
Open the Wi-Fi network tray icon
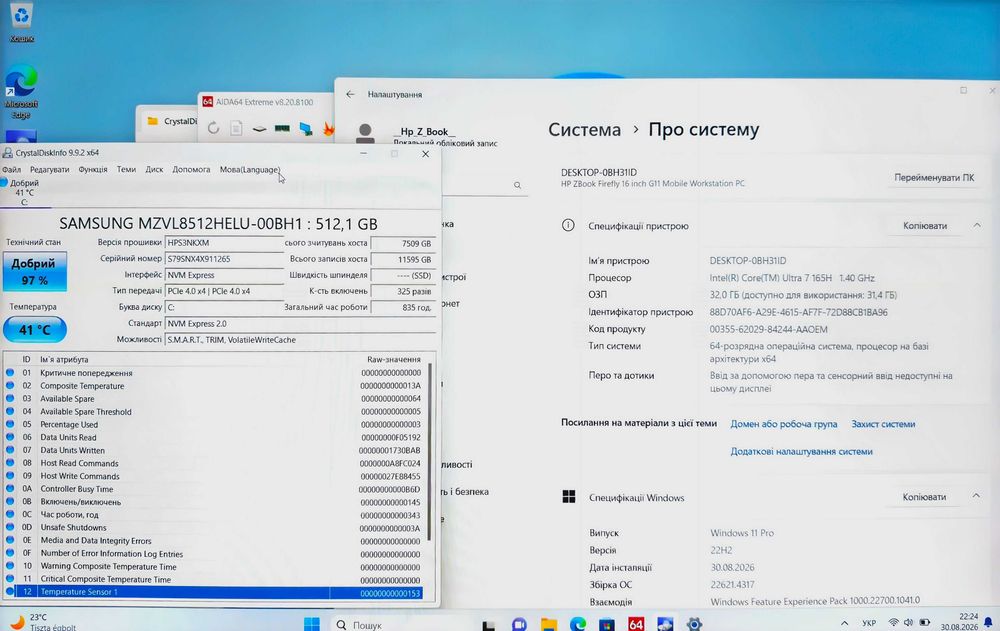pyautogui.click(x=893, y=622)
